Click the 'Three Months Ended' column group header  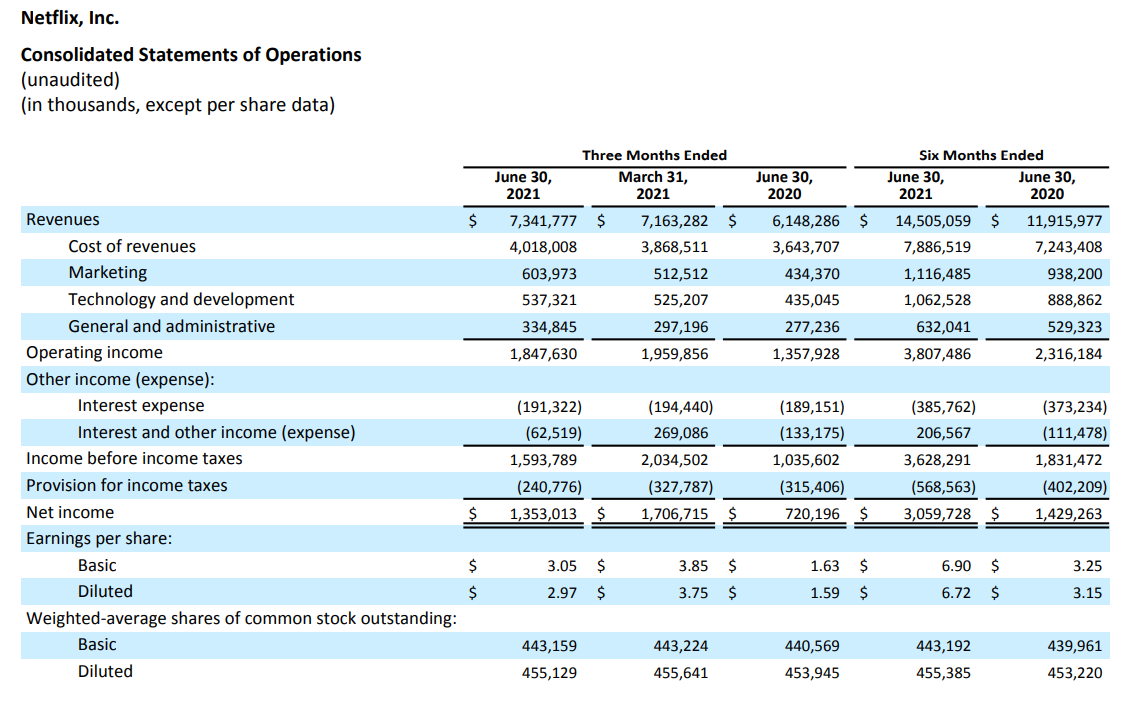[x=655, y=155]
